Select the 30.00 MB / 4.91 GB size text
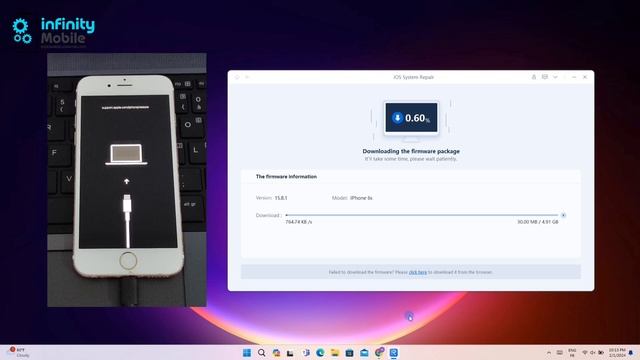 538,222
